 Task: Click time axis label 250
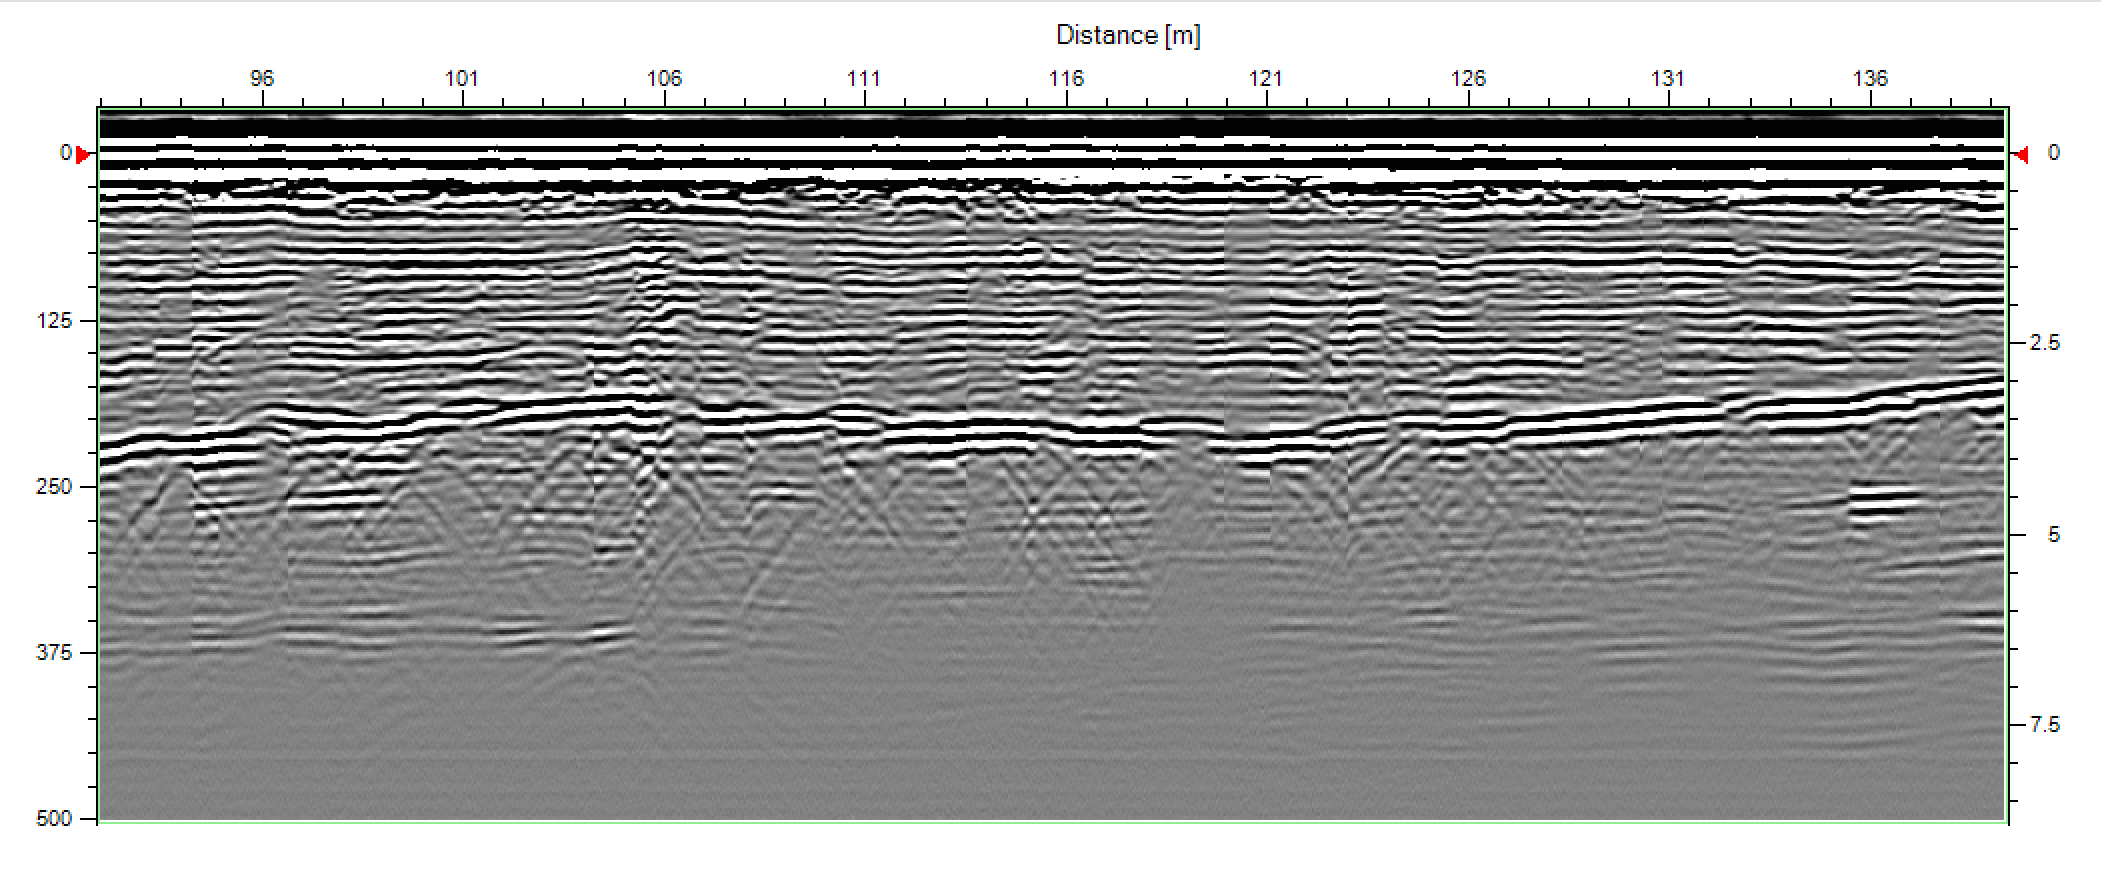tap(54, 487)
